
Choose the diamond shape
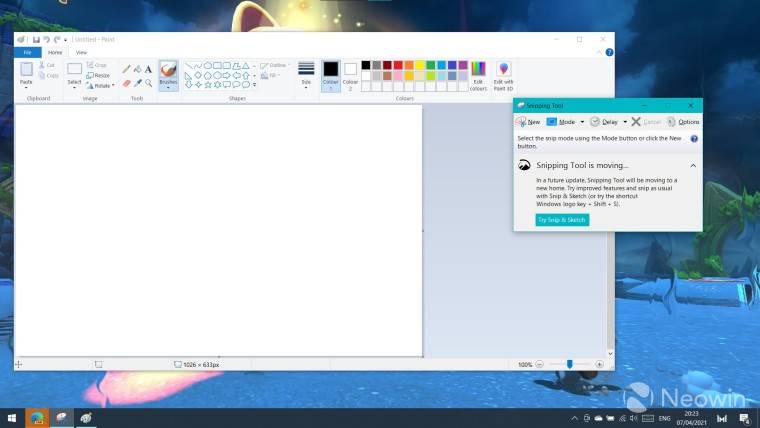click(198, 75)
